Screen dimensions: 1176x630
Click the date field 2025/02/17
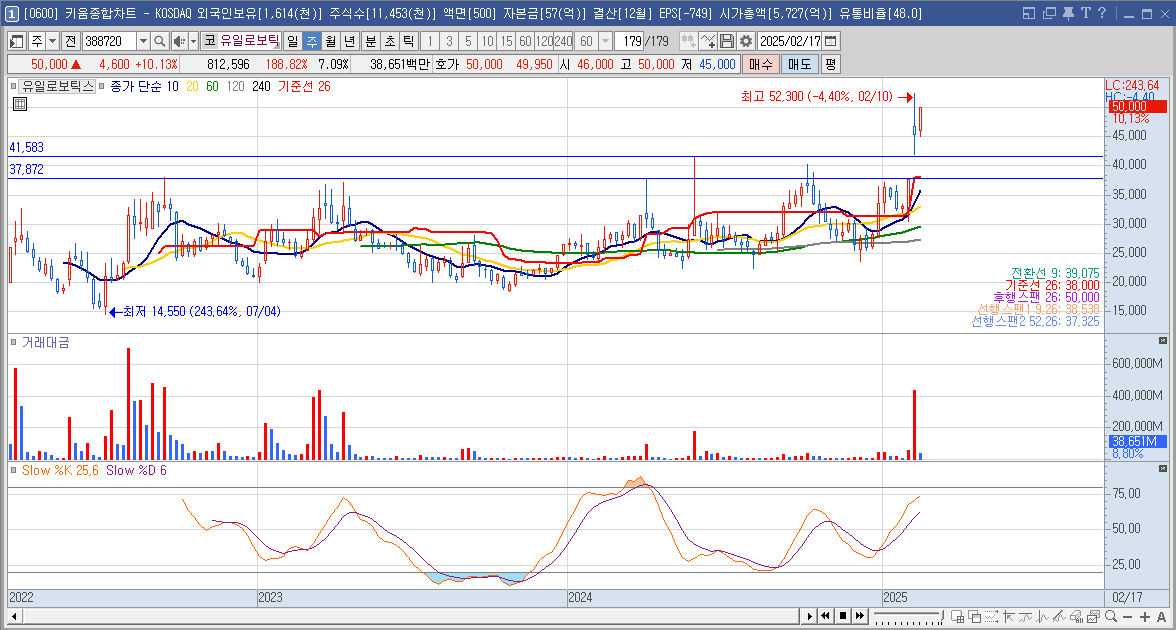[790, 40]
